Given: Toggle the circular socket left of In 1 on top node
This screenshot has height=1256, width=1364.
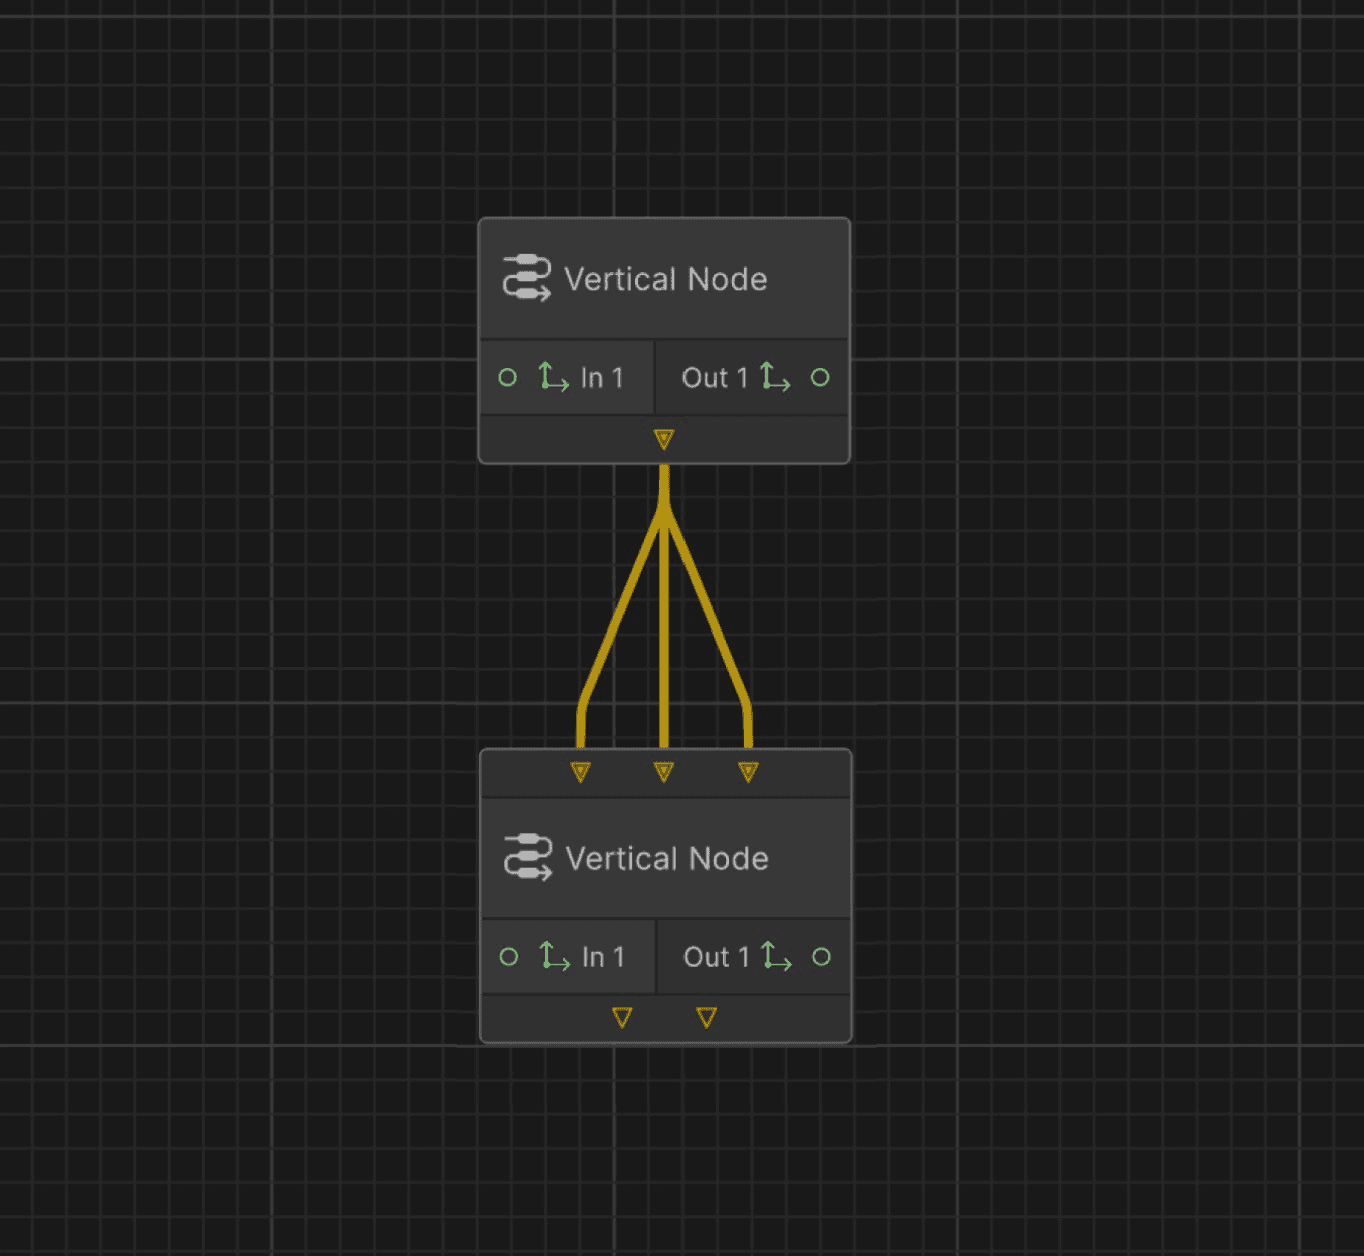Looking at the screenshot, I should click(507, 377).
